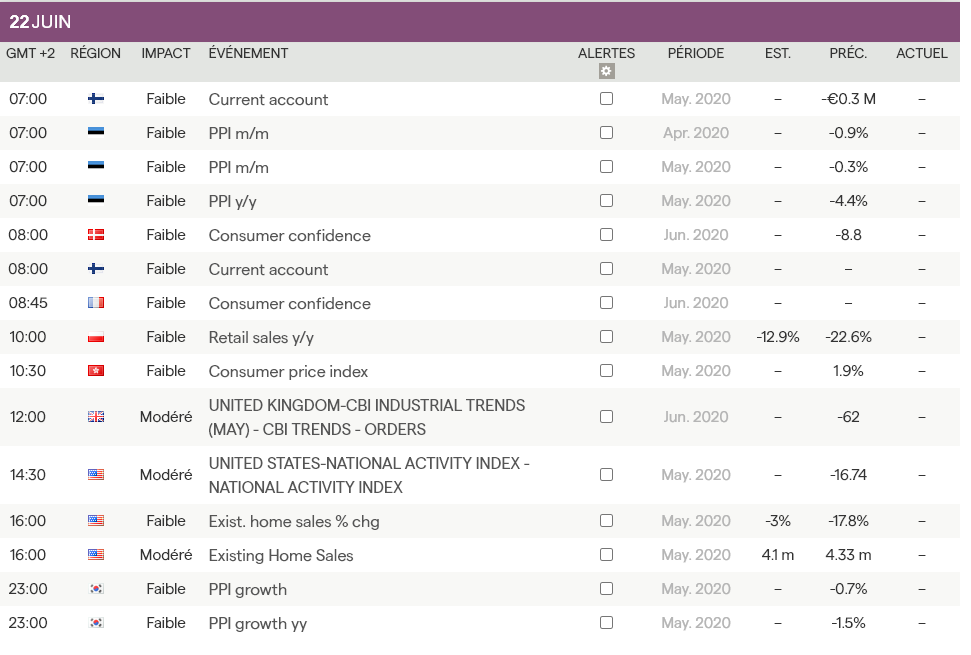Viewport: 971px width, 655px height.
Task: Select the PÉRIODE column header
Action: coord(696,53)
